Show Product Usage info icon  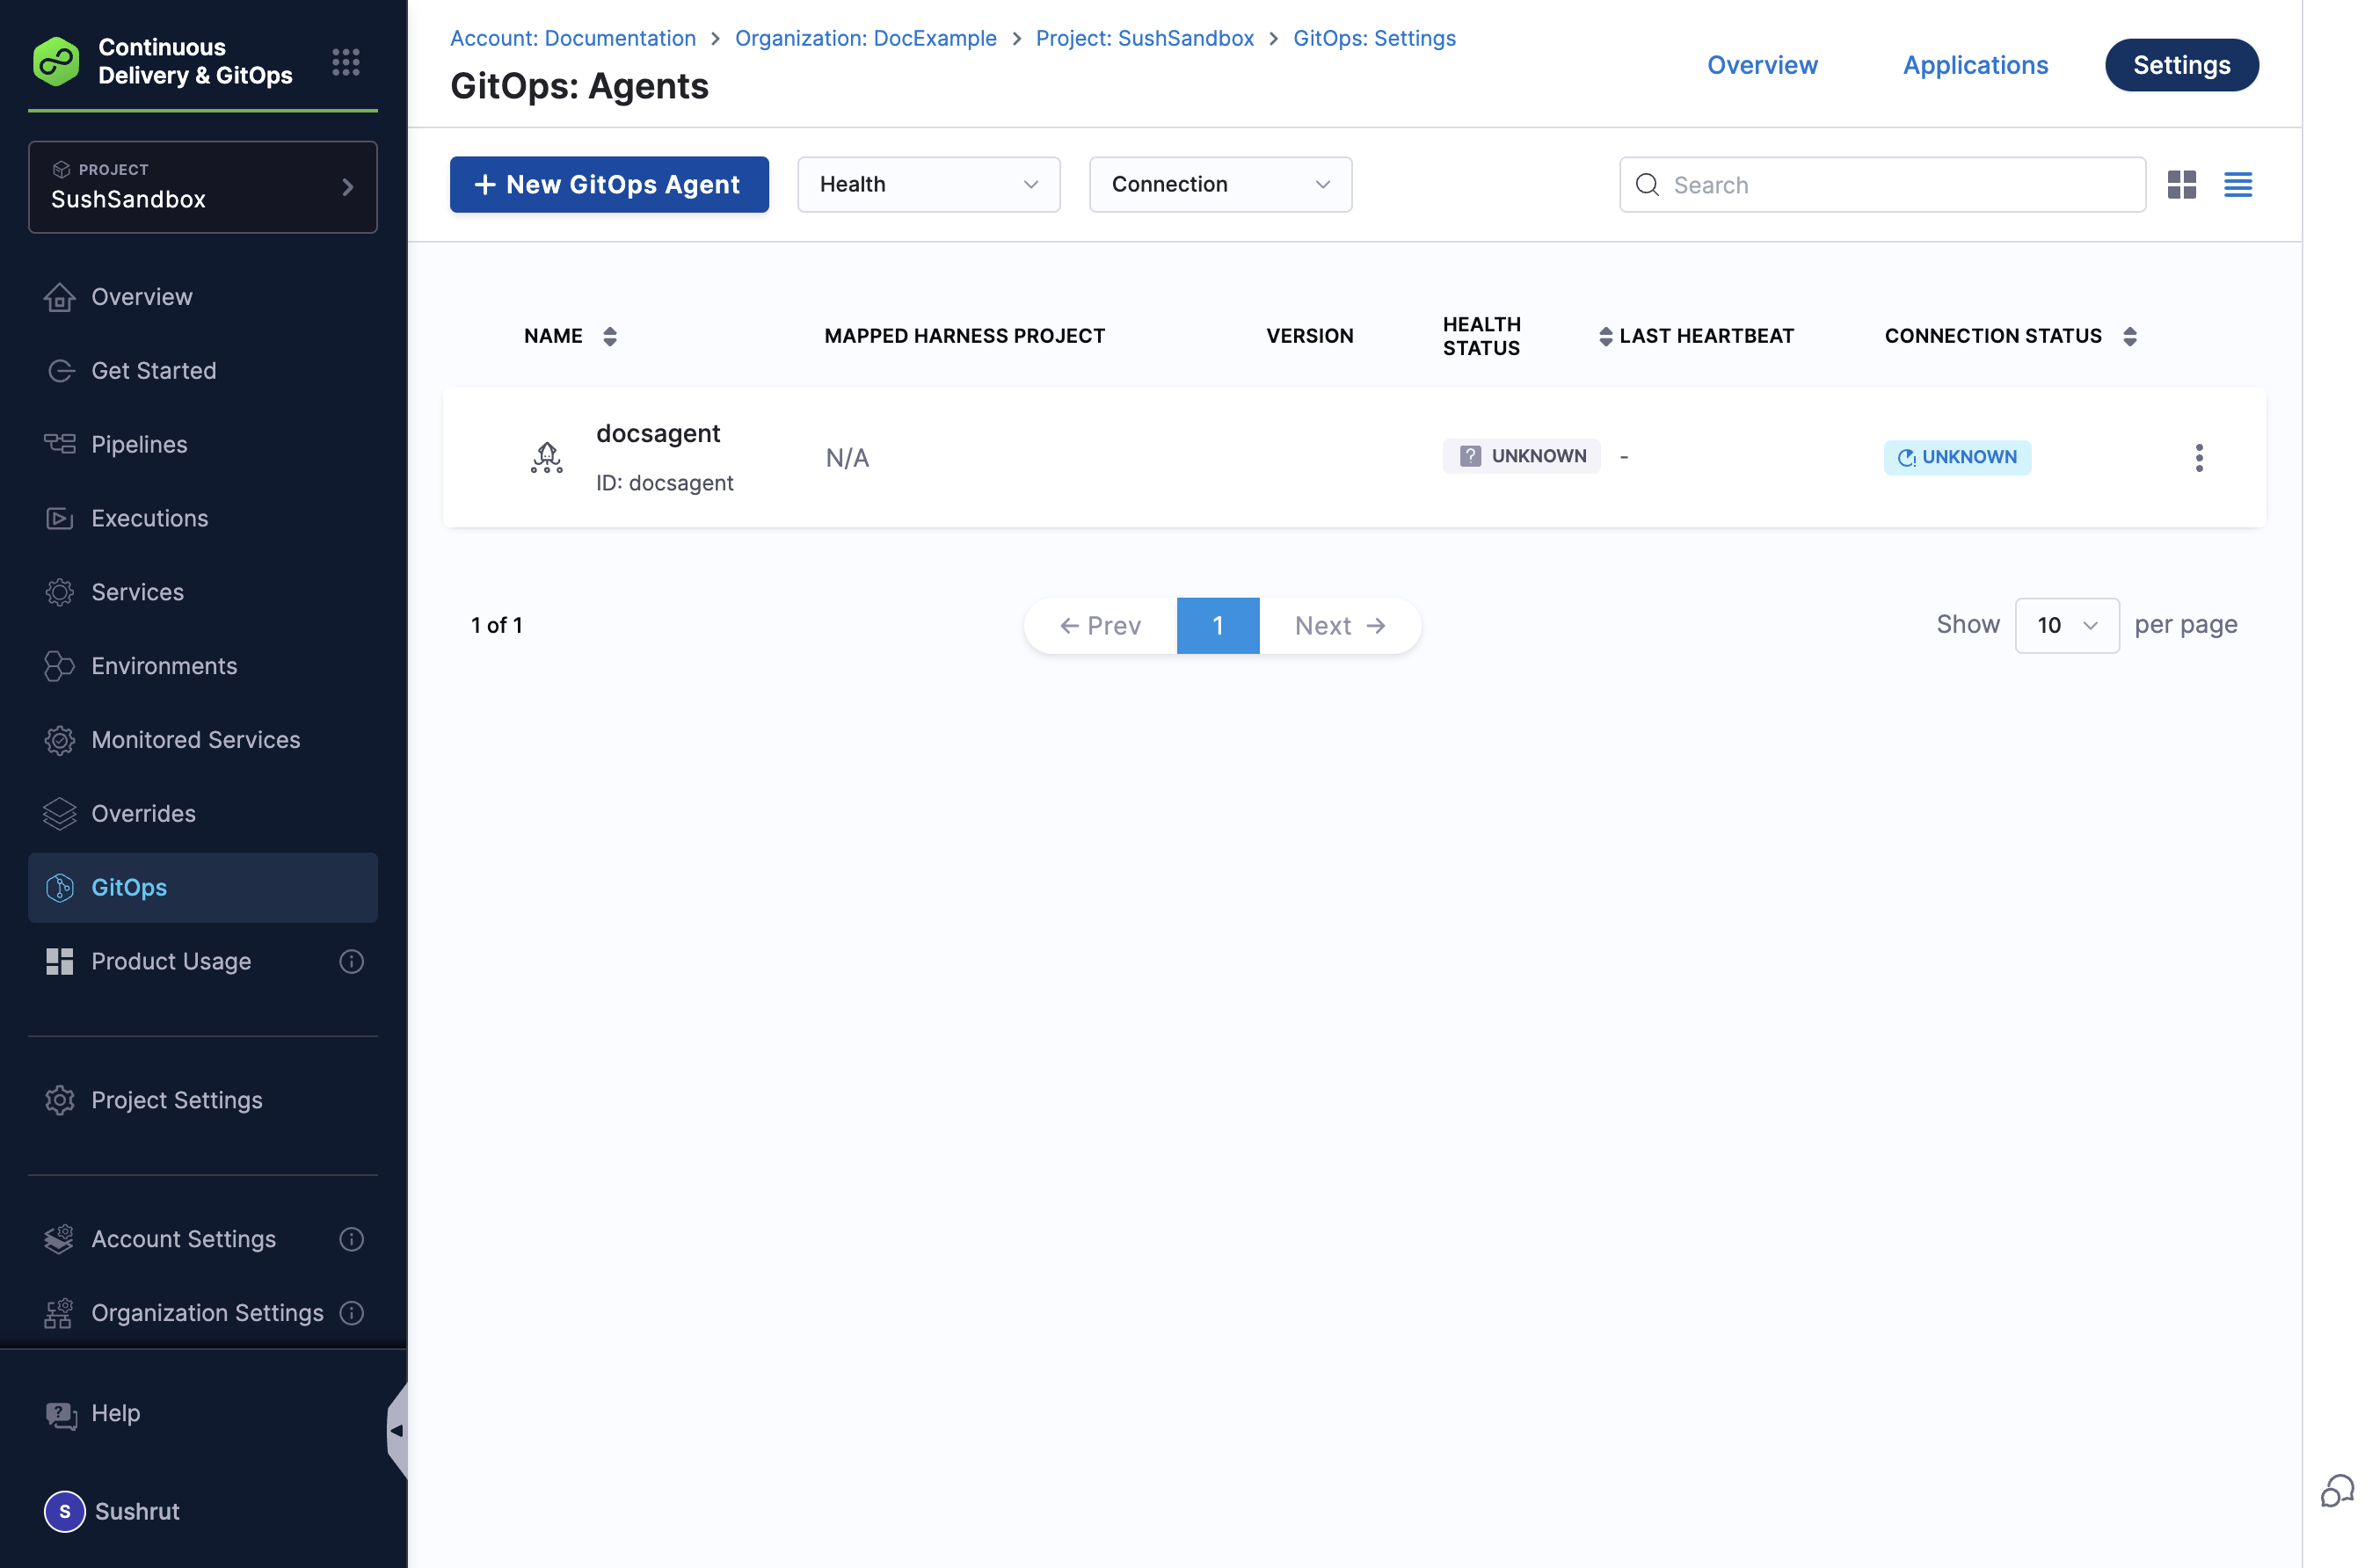[x=351, y=961]
